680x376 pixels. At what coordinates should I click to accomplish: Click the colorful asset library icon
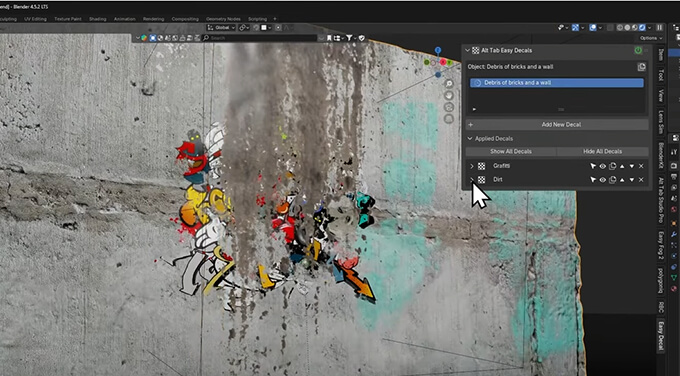click(144, 38)
